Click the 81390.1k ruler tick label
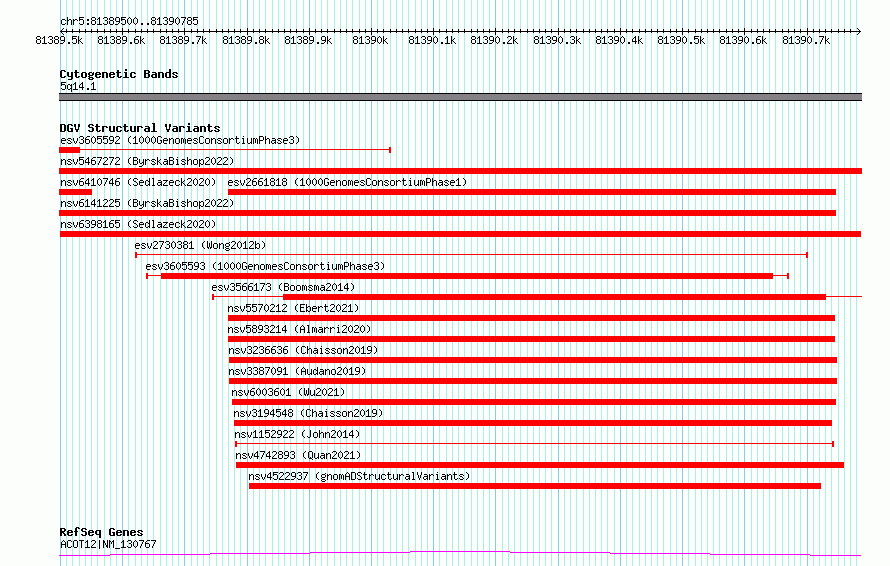The width and height of the screenshot is (890, 566). tap(432, 40)
